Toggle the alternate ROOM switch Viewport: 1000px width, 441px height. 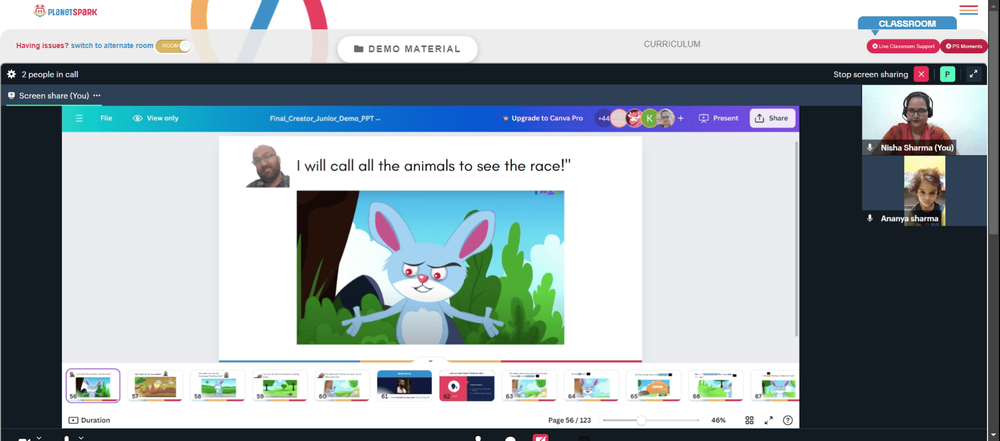coord(173,46)
